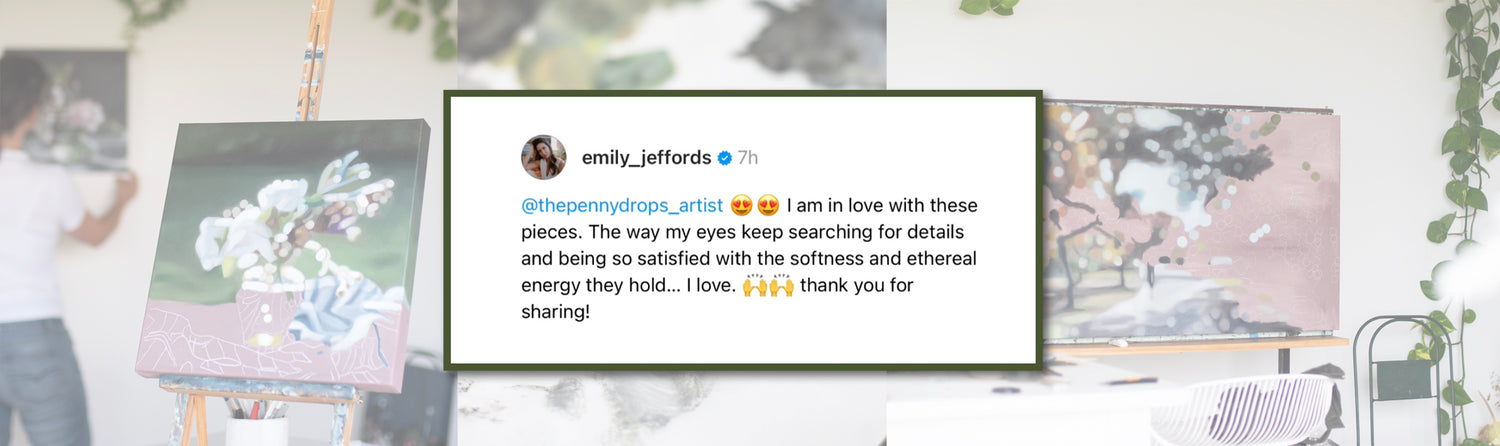The height and width of the screenshot is (446, 1500).
Task: Click the first raised hands emoji
Action: [x=754, y=285]
